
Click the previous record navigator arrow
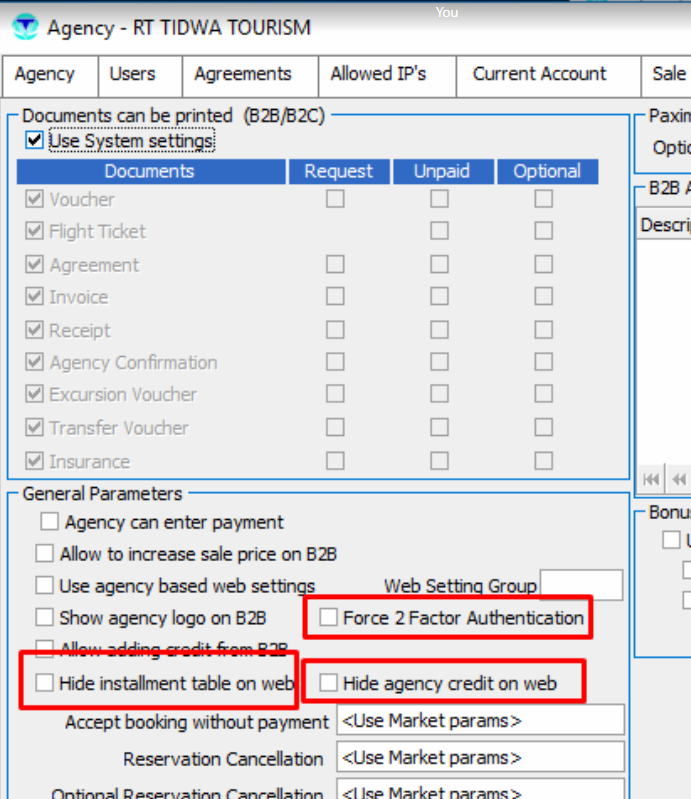click(x=678, y=479)
